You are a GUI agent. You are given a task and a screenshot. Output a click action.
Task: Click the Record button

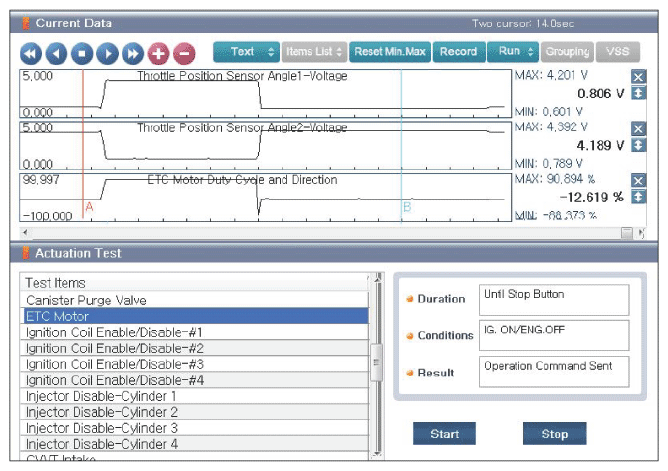(x=459, y=52)
